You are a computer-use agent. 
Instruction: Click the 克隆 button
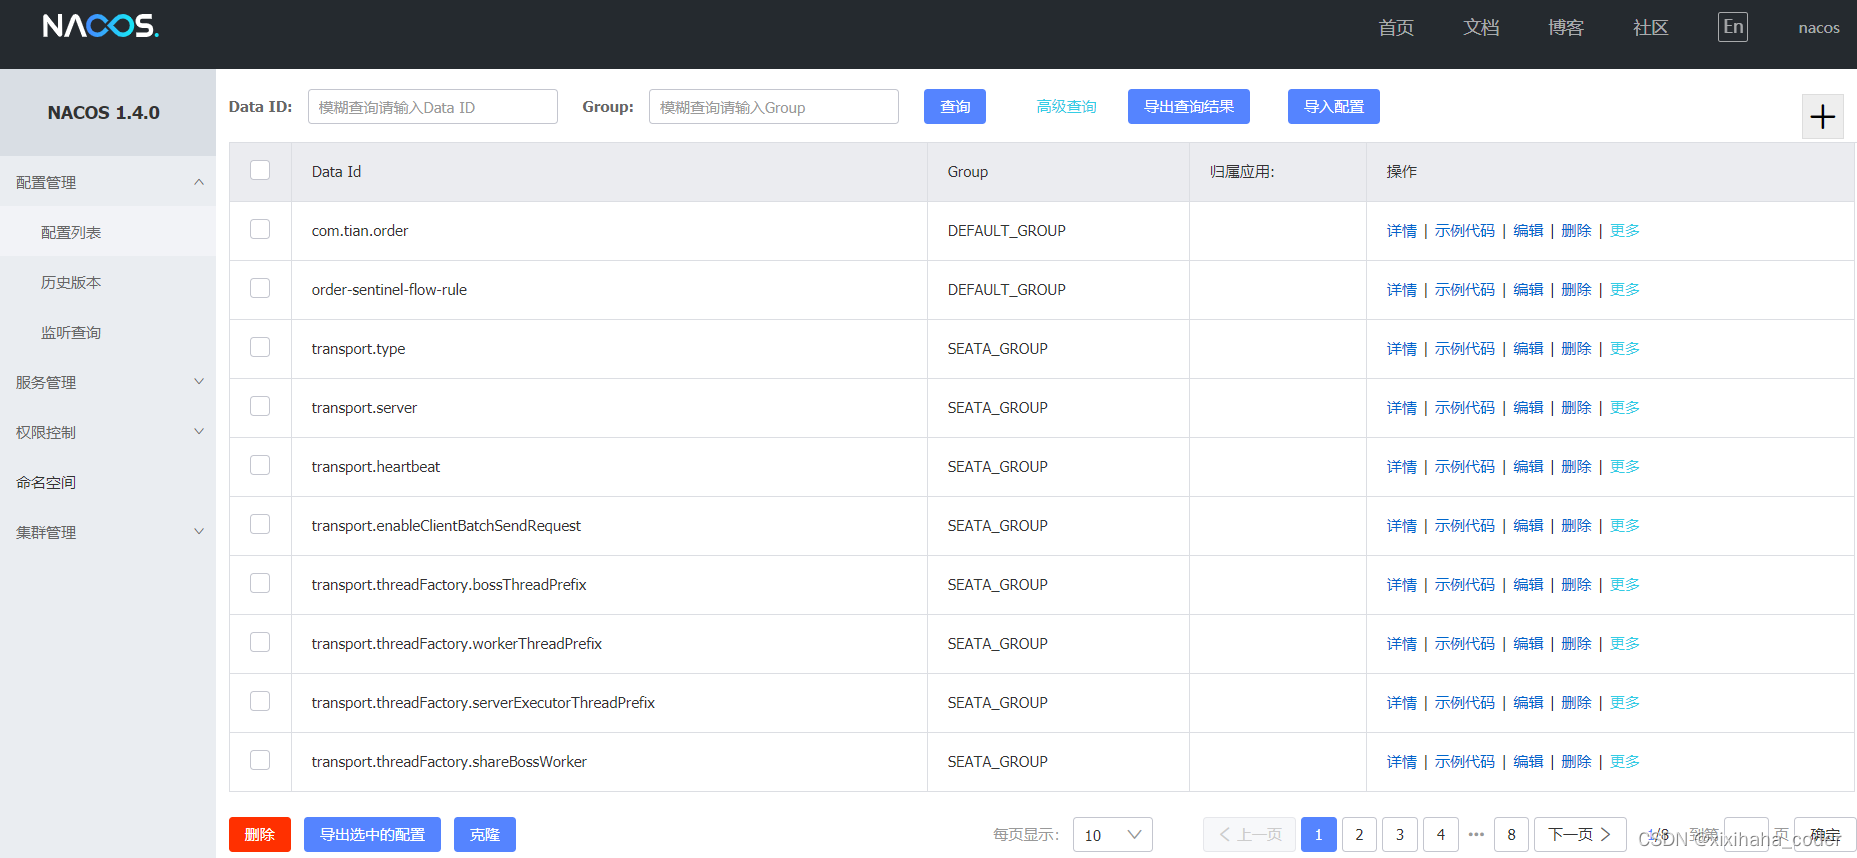coord(485,834)
